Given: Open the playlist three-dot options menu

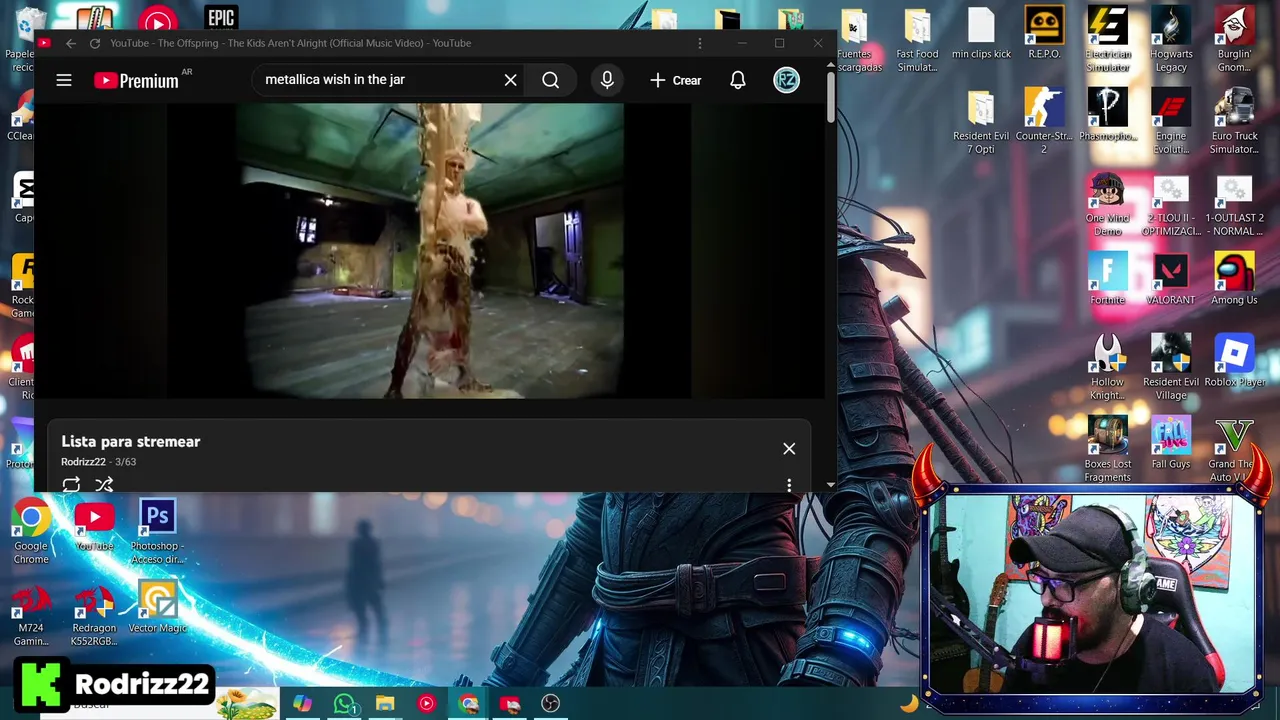Looking at the screenshot, I should pos(789,485).
